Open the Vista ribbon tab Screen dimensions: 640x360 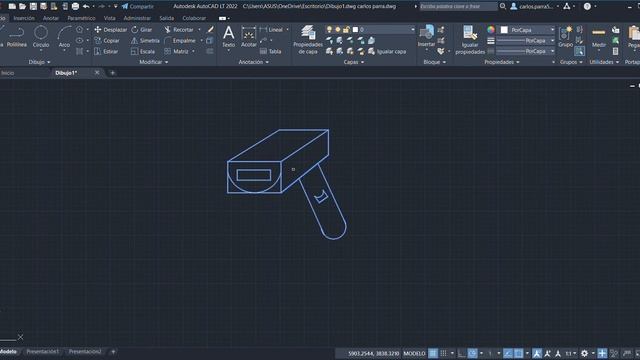click(x=109, y=18)
